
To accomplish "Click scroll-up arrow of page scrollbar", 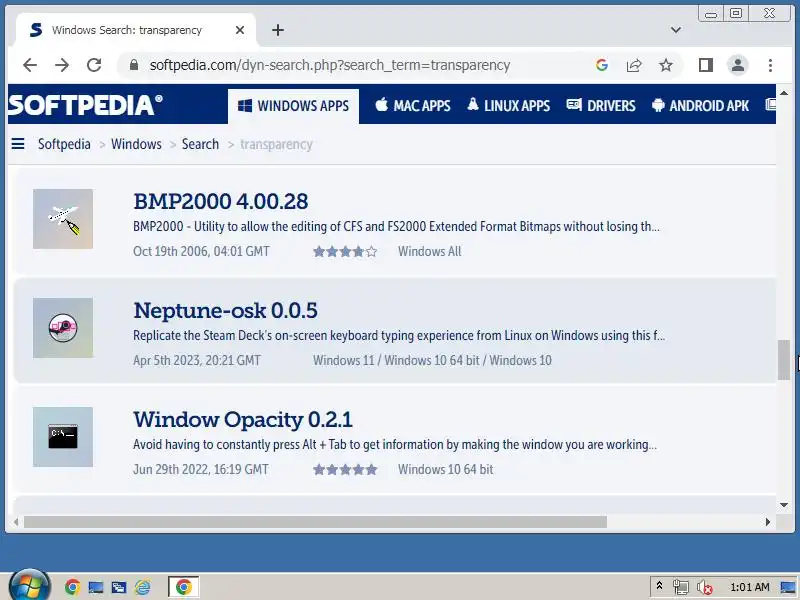I will click(784, 93).
